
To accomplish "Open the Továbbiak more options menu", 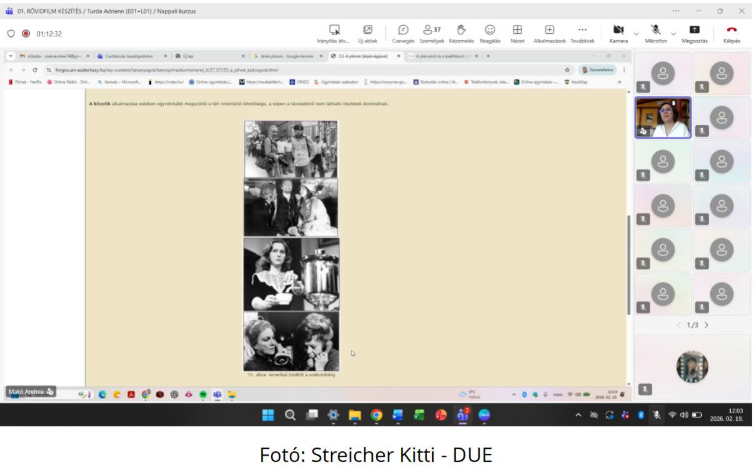I will [582, 34].
